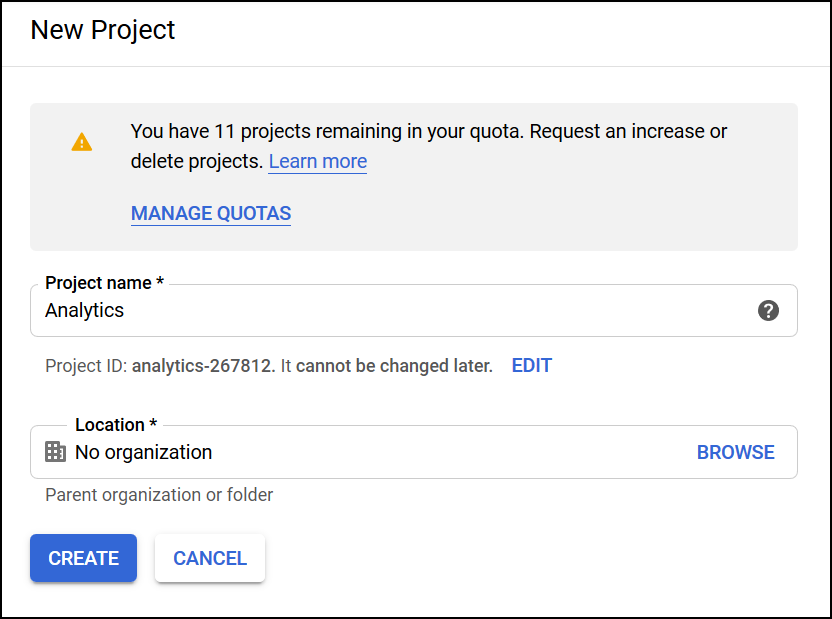Click the Parent organization or folder helper text
832x619 pixels.
(x=158, y=495)
